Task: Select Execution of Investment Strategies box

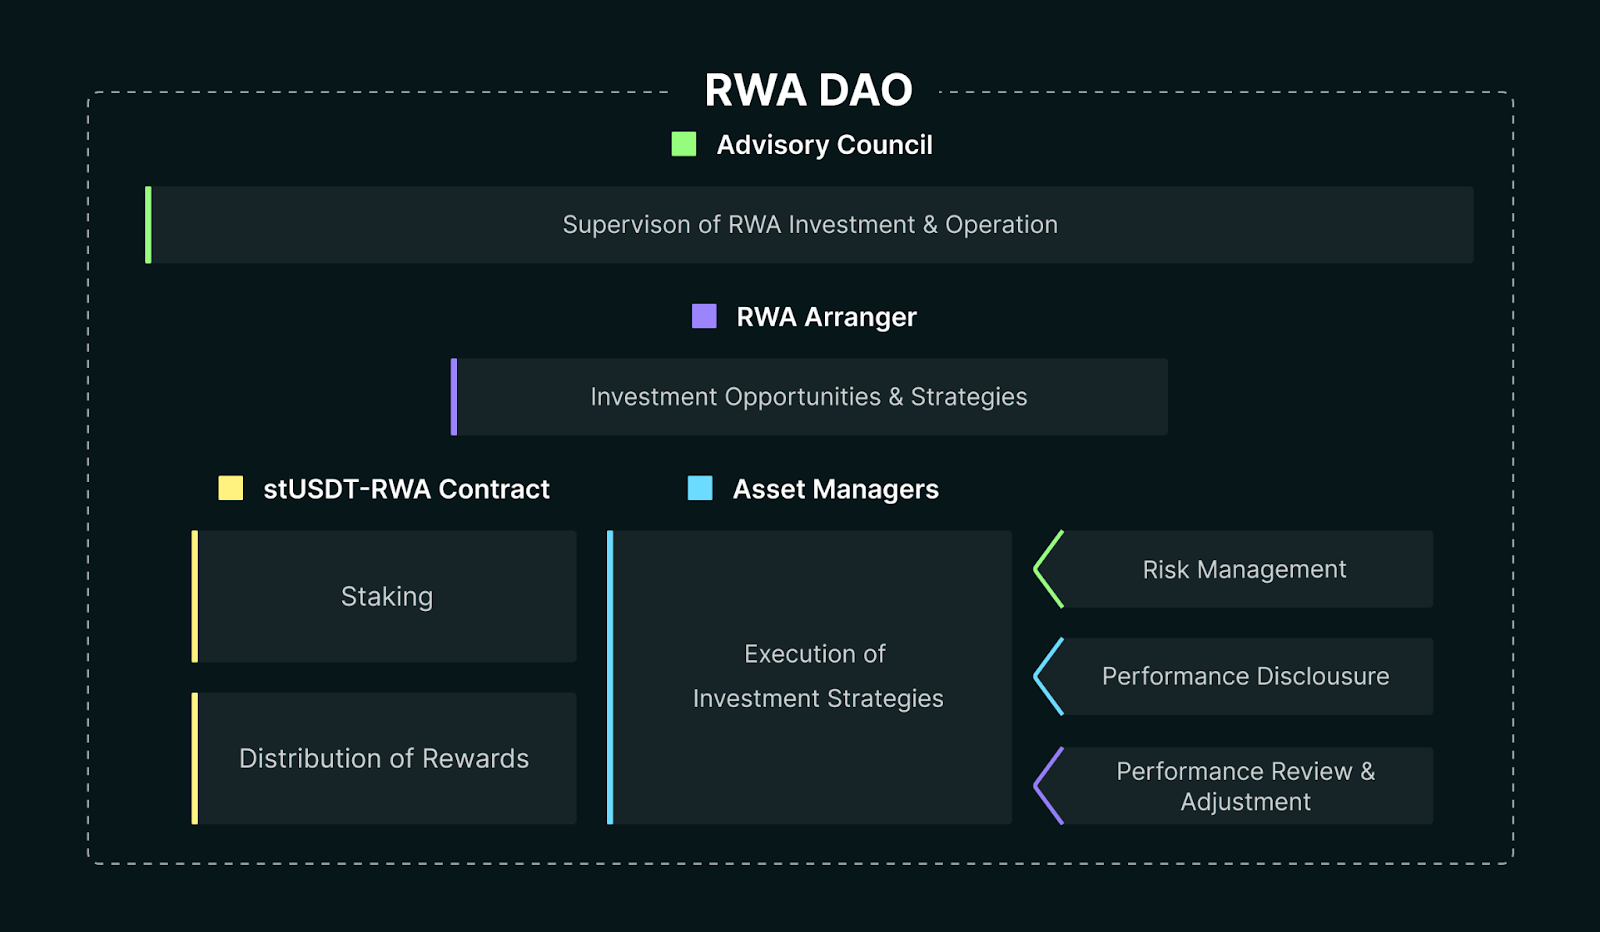Action: coord(809,677)
